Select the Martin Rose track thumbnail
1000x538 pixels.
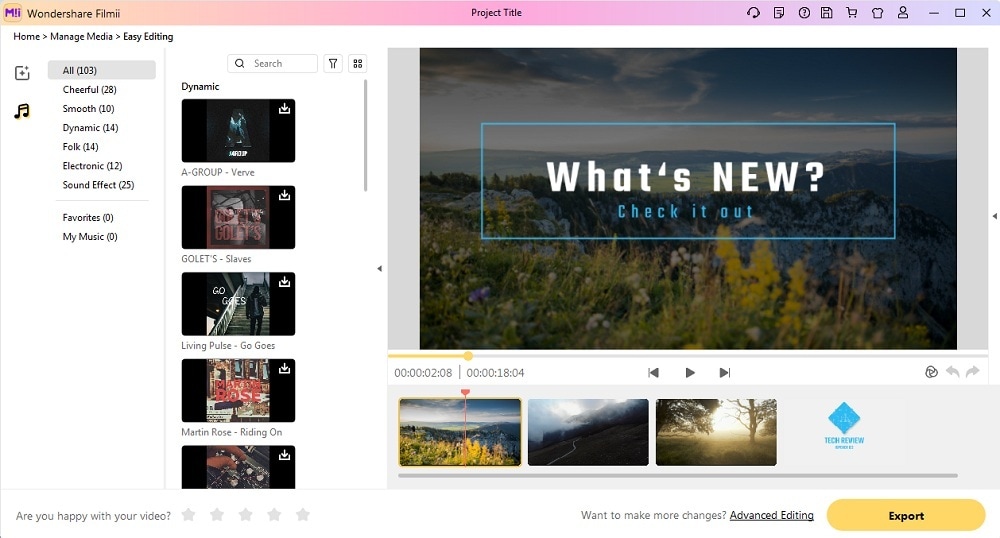[238, 391]
